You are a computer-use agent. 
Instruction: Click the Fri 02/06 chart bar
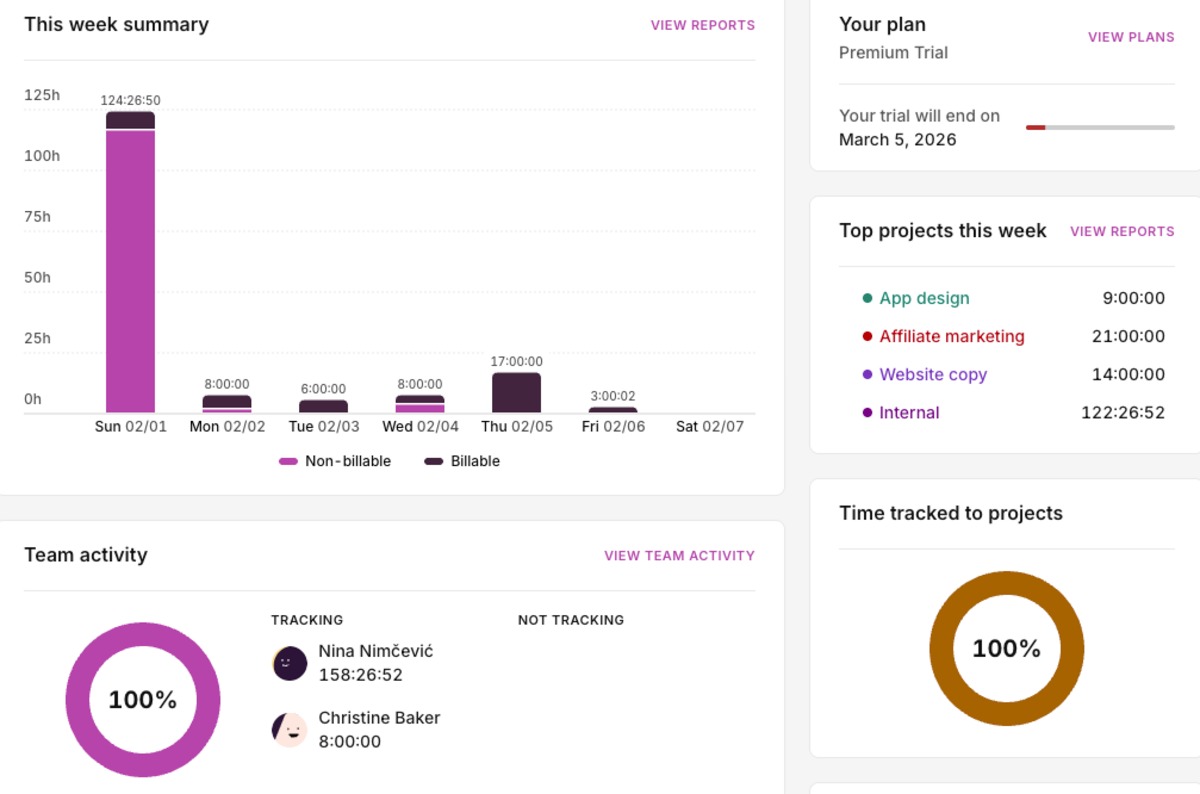pyautogui.click(x=612, y=409)
